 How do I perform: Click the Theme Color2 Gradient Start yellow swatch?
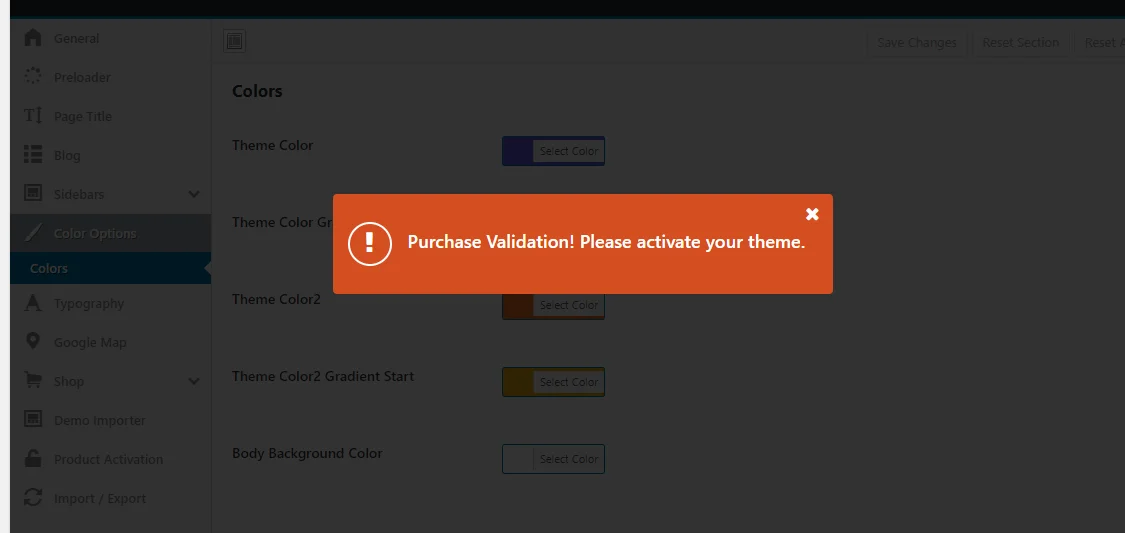518,382
